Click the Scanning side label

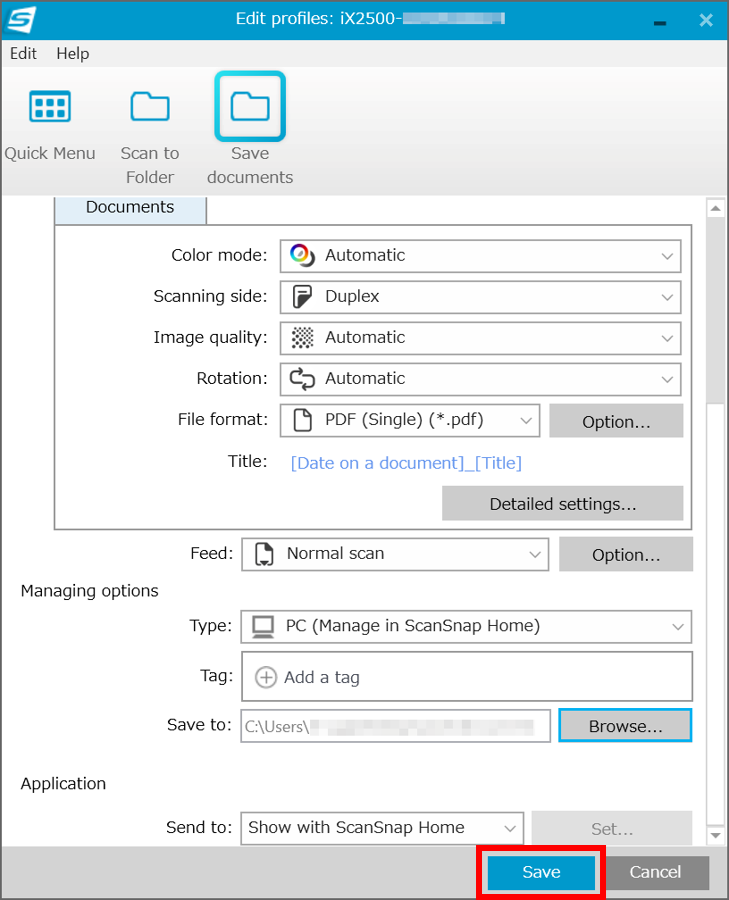tap(210, 296)
